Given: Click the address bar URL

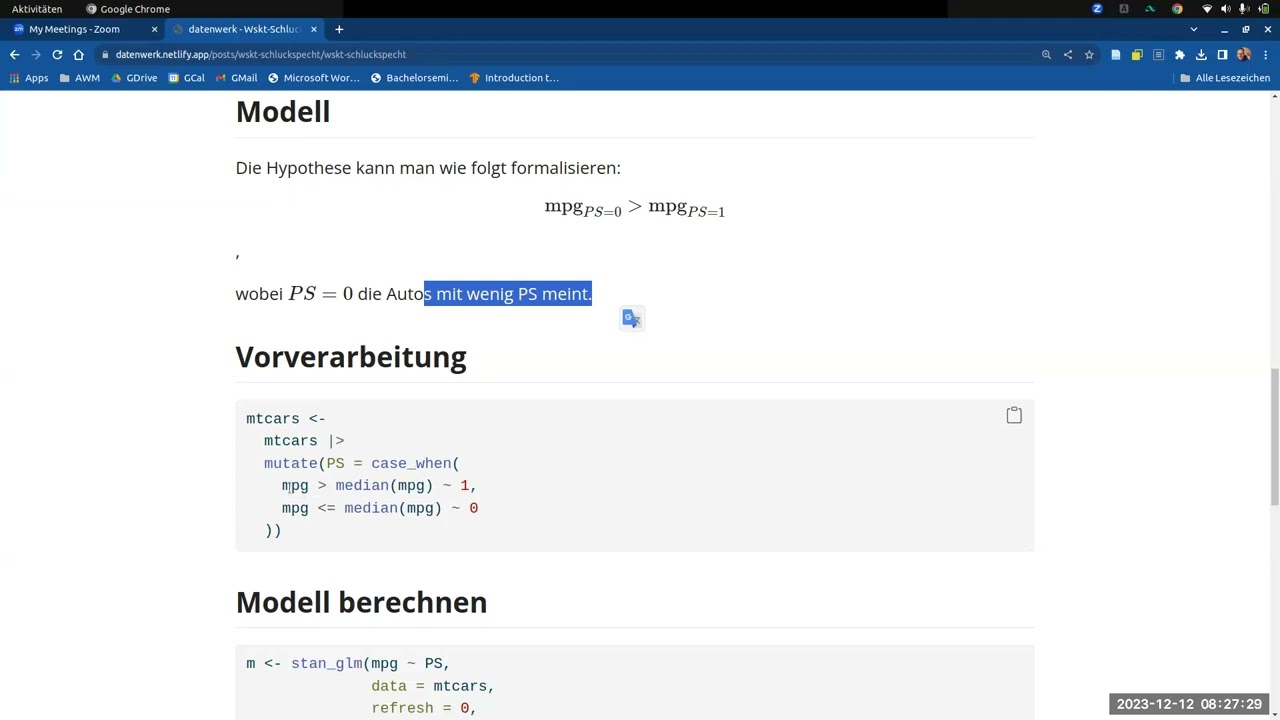Looking at the screenshot, I should (261, 55).
